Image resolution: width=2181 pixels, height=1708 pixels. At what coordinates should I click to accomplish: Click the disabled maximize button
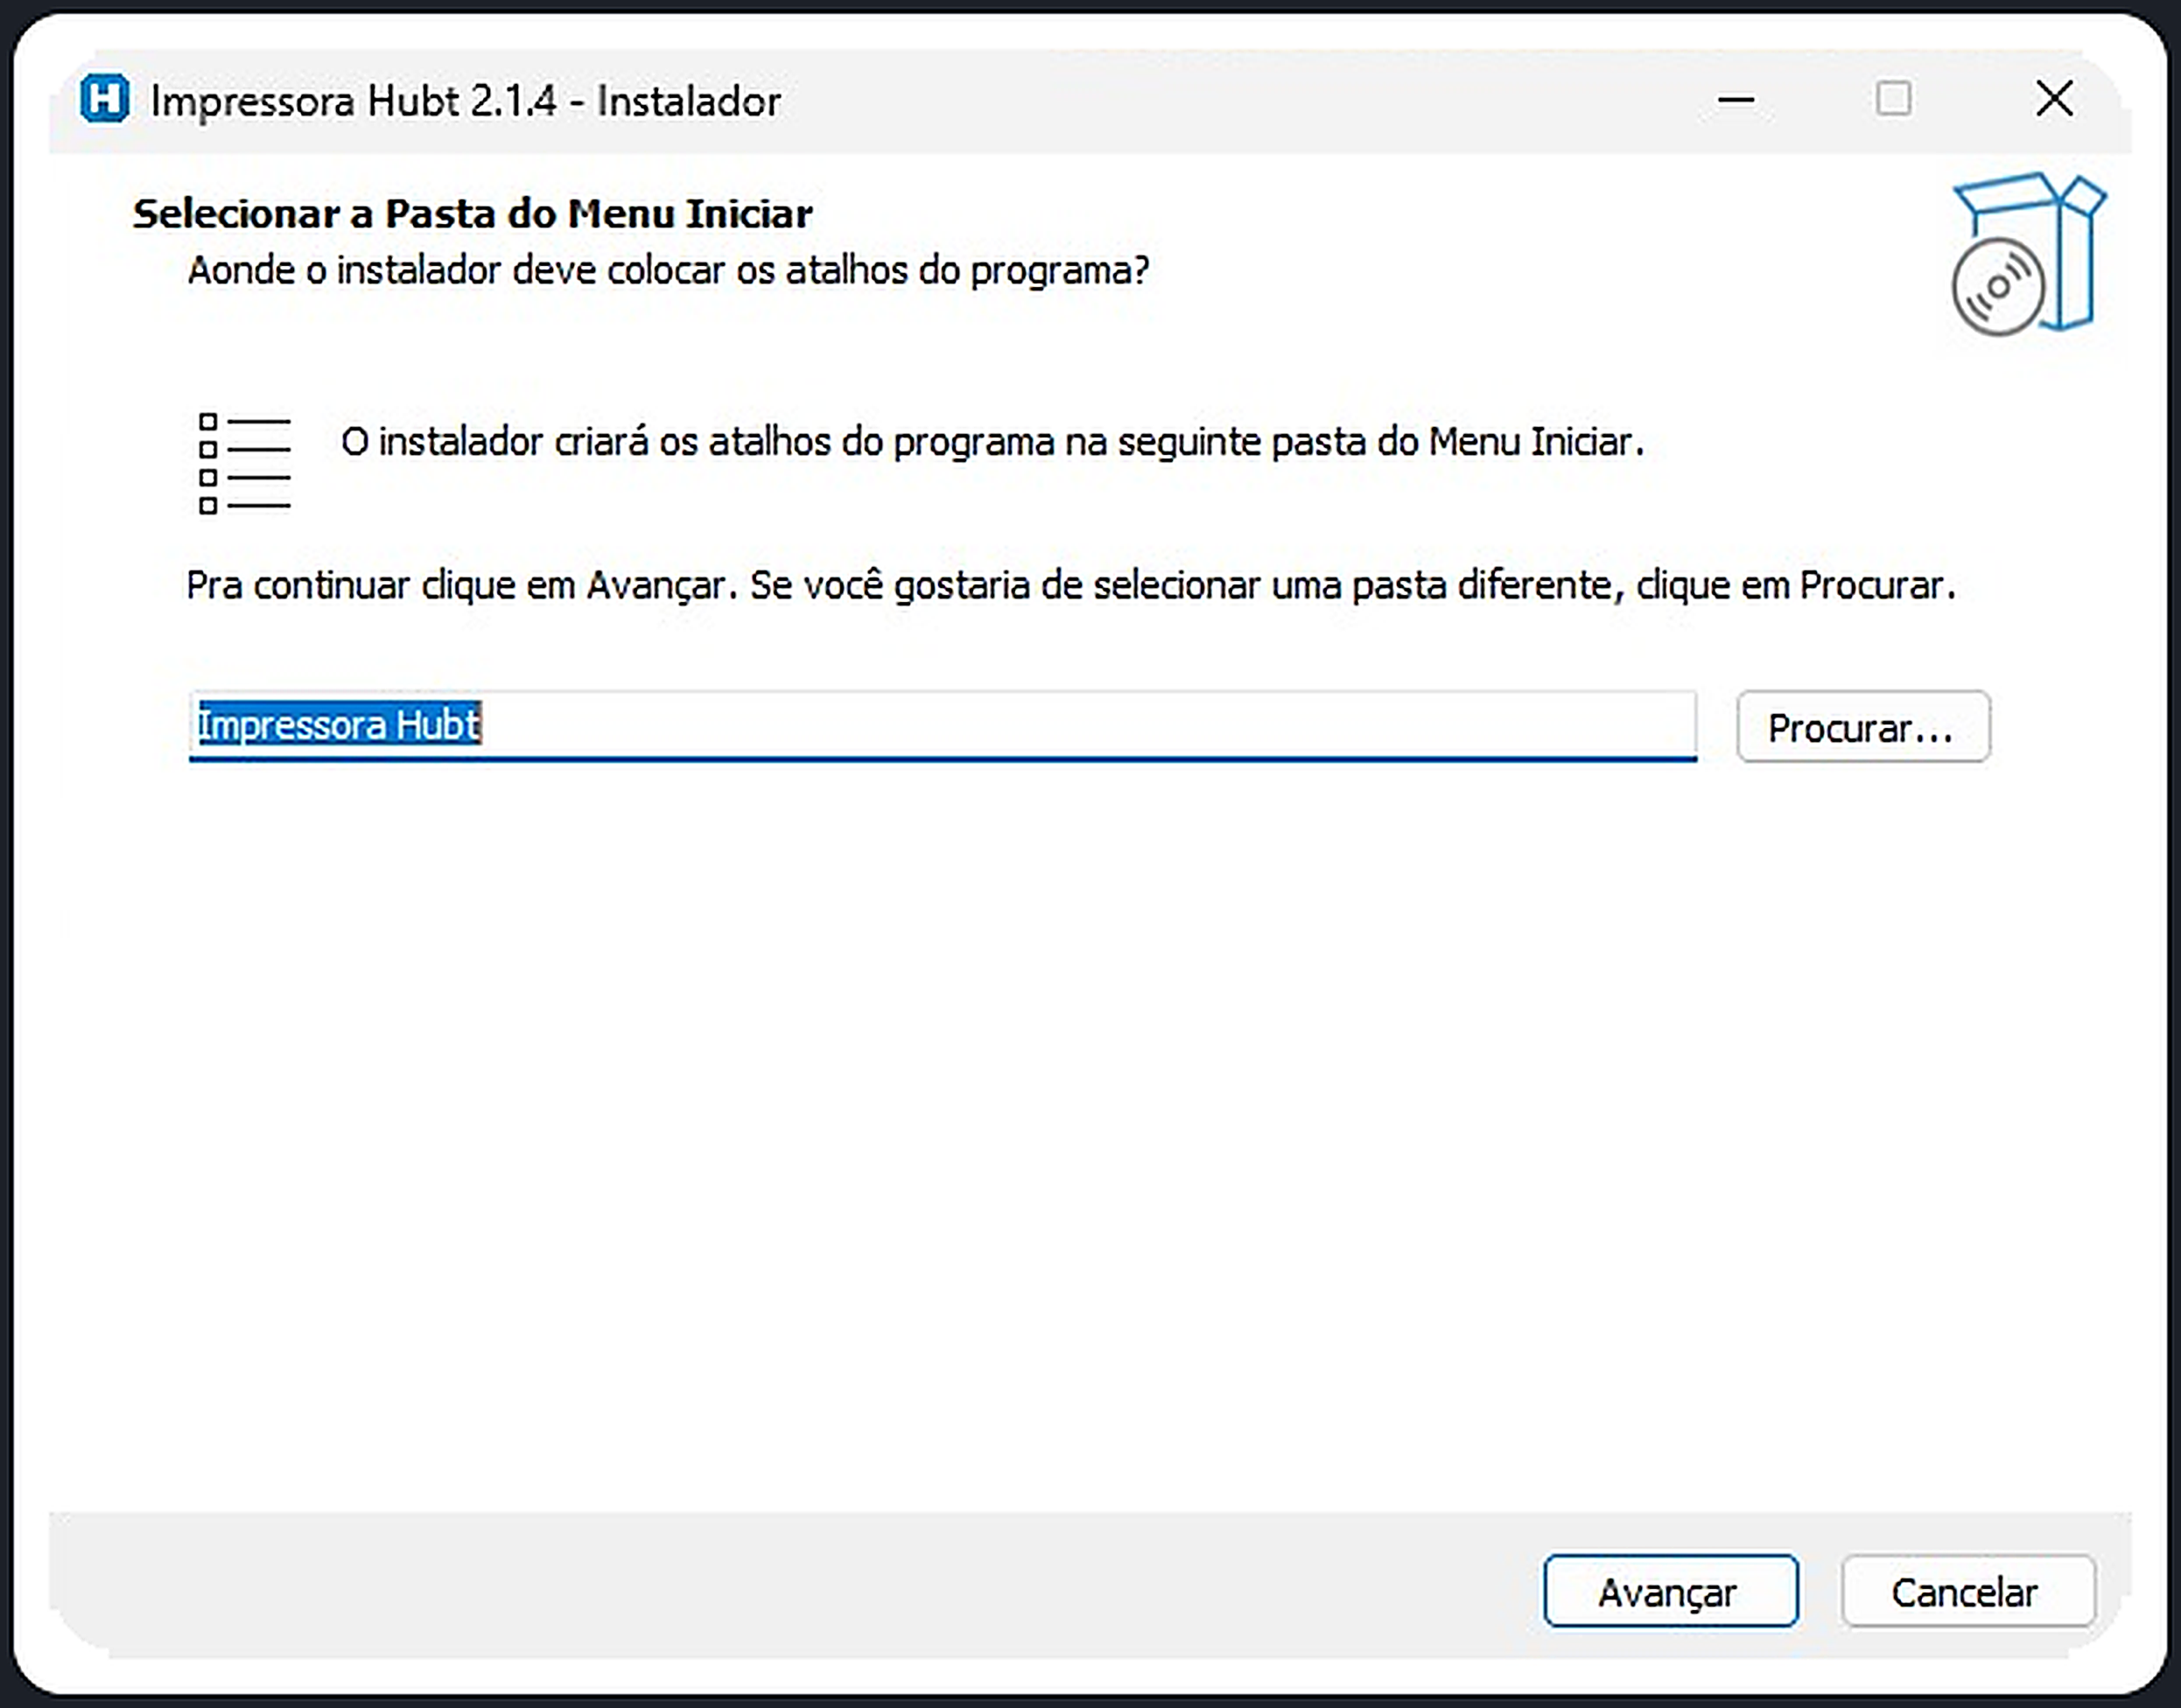click(1894, 99)
